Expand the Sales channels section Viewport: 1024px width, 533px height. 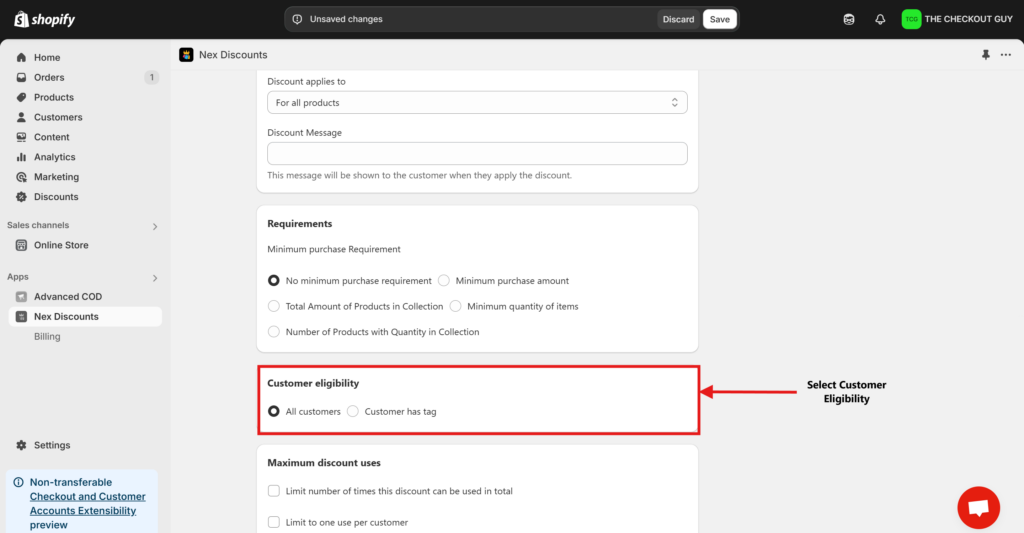pyautogui.click(x=155, y=226)
